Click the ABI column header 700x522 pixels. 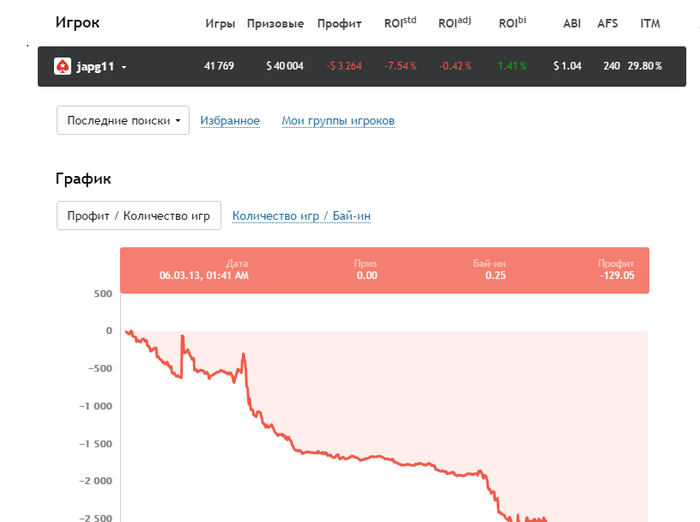[x=572, y=23]
